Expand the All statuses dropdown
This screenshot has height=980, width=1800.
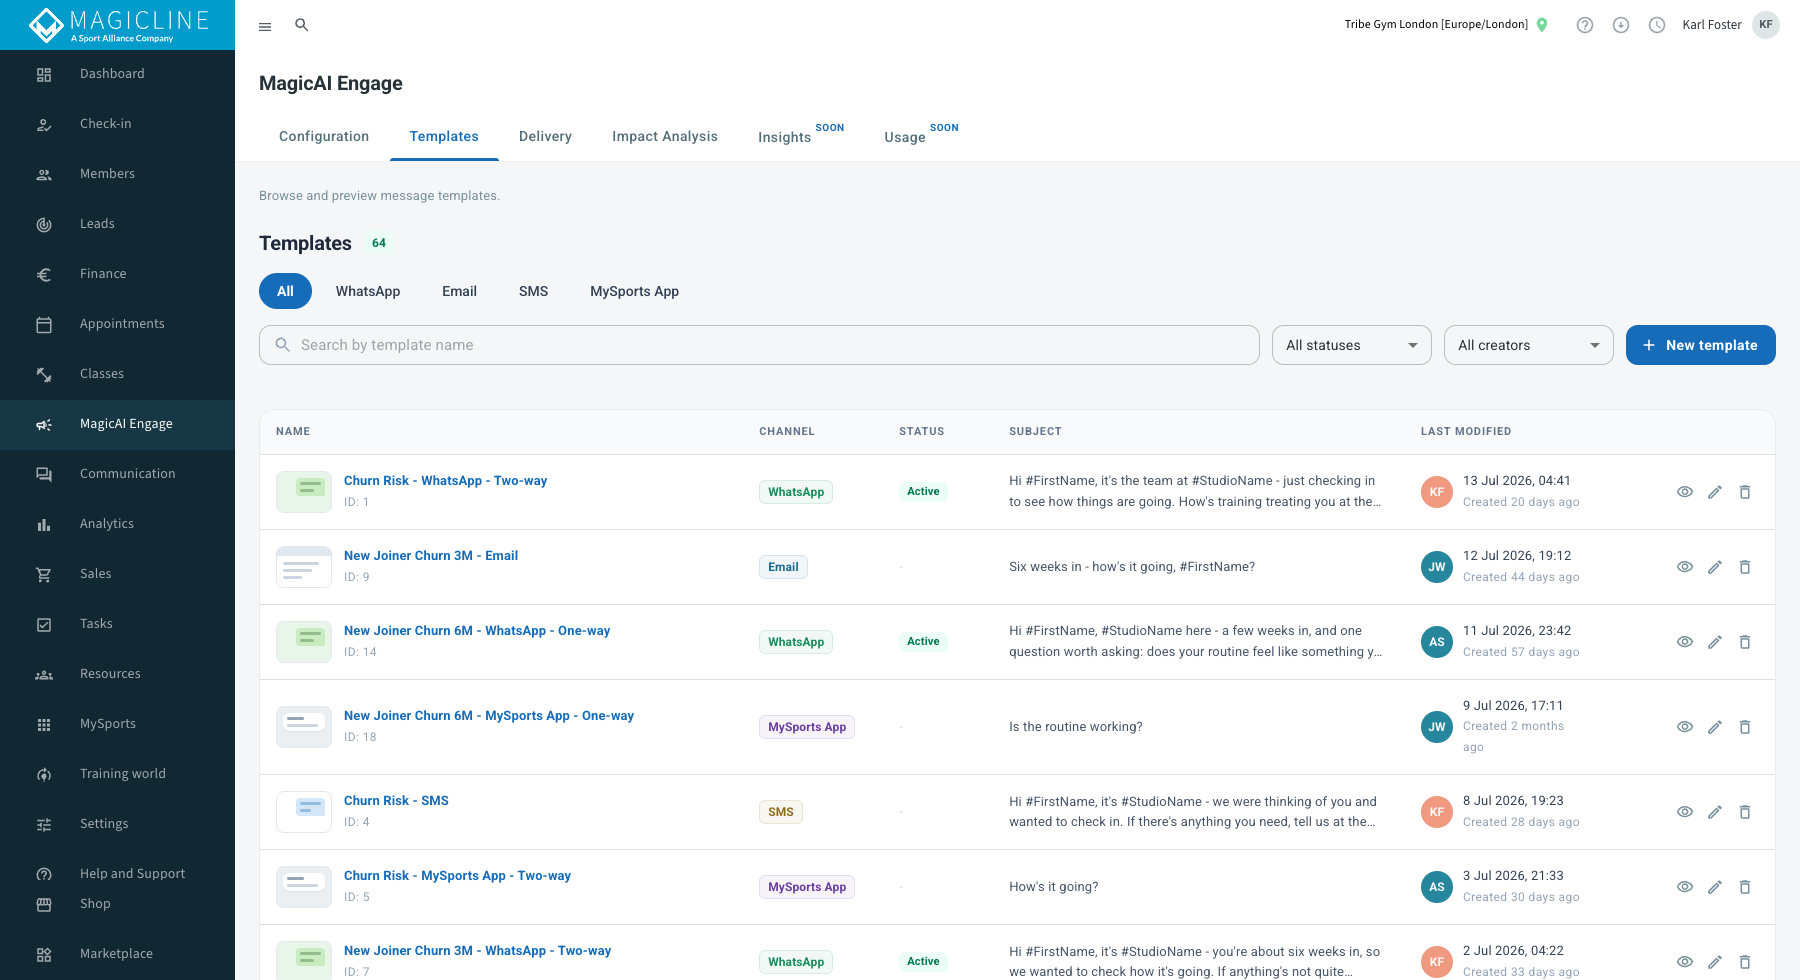point(1352,345)
